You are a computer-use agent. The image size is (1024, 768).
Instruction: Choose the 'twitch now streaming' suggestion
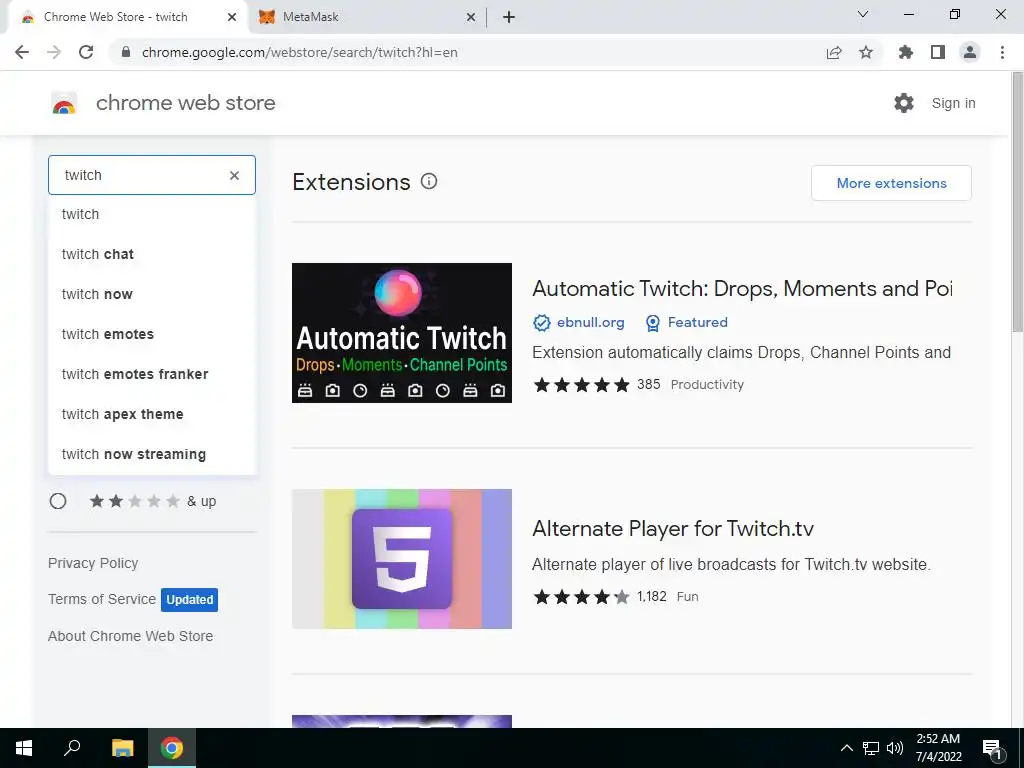(152, 454)
